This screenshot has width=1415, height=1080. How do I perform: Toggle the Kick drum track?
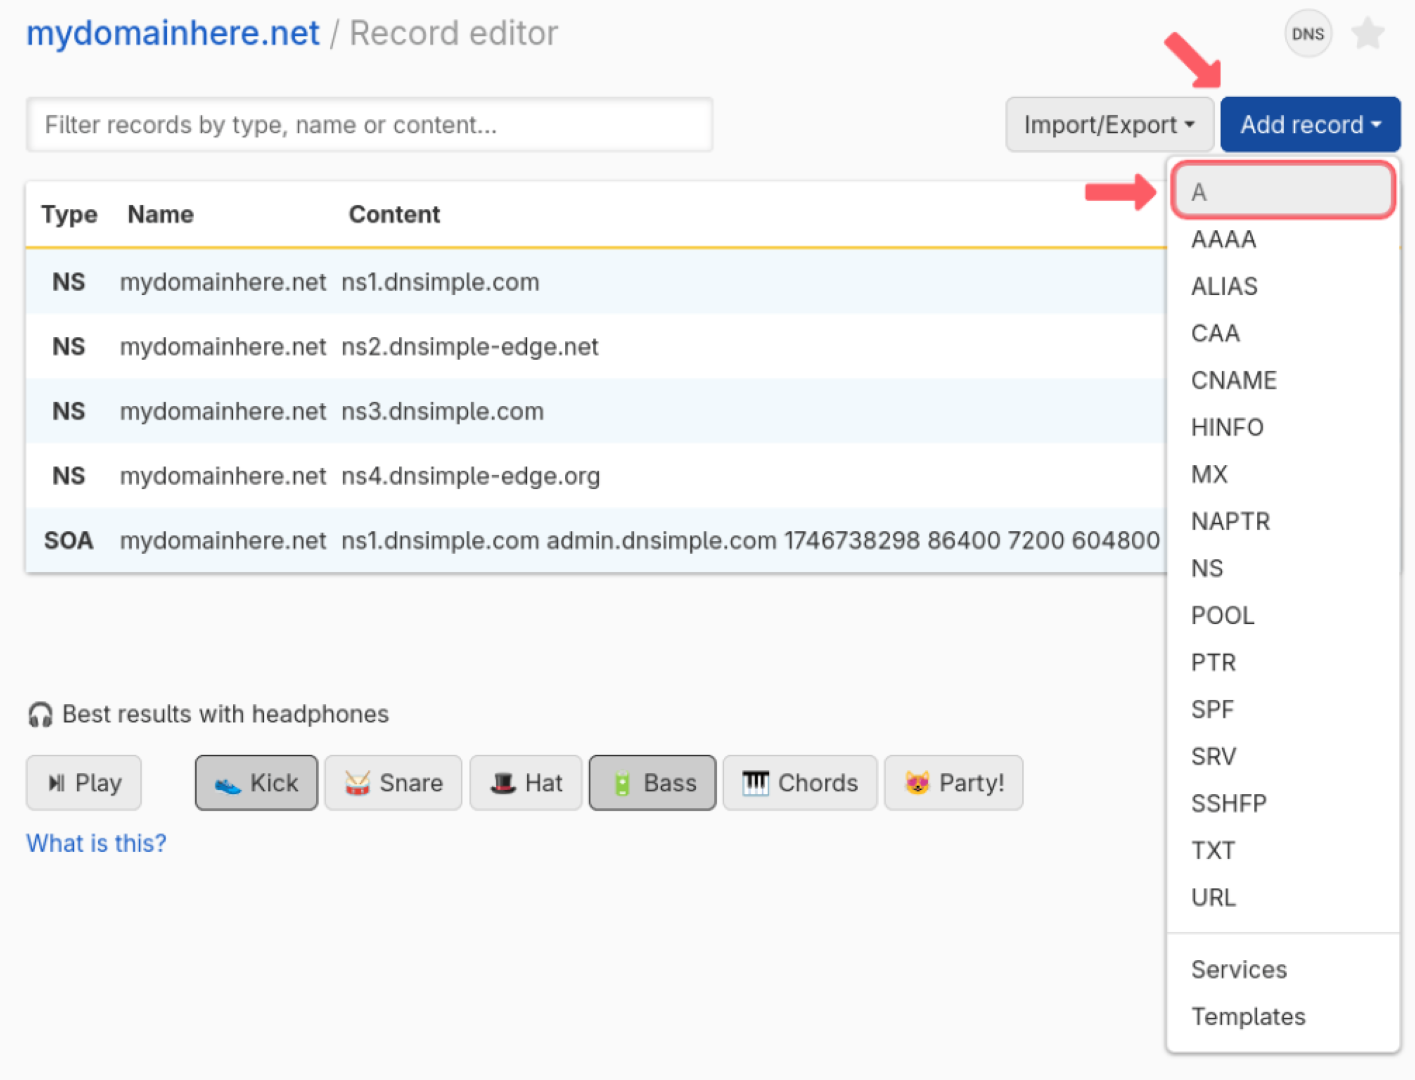(256, 783)
